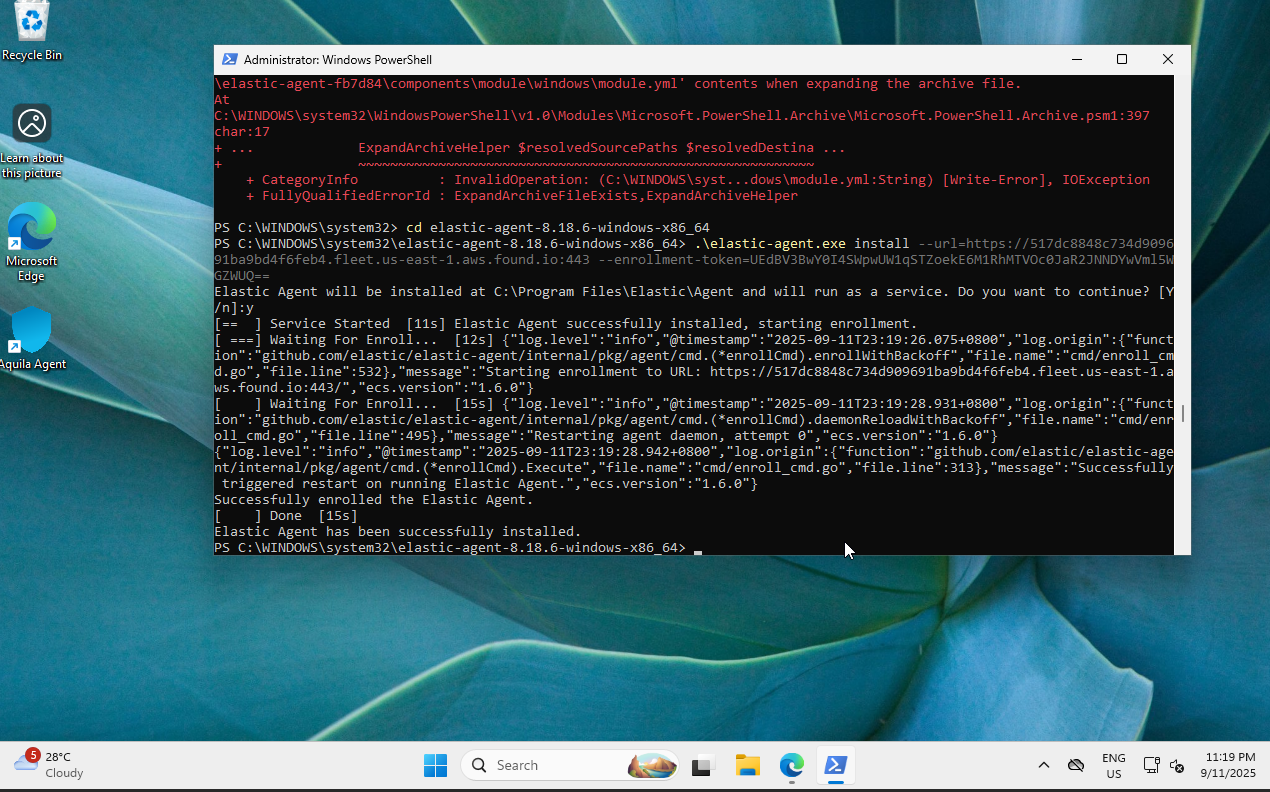Close the Administrator PowerShell window
Viewport: 1270px width, 792px height.
click(1168, 59)
